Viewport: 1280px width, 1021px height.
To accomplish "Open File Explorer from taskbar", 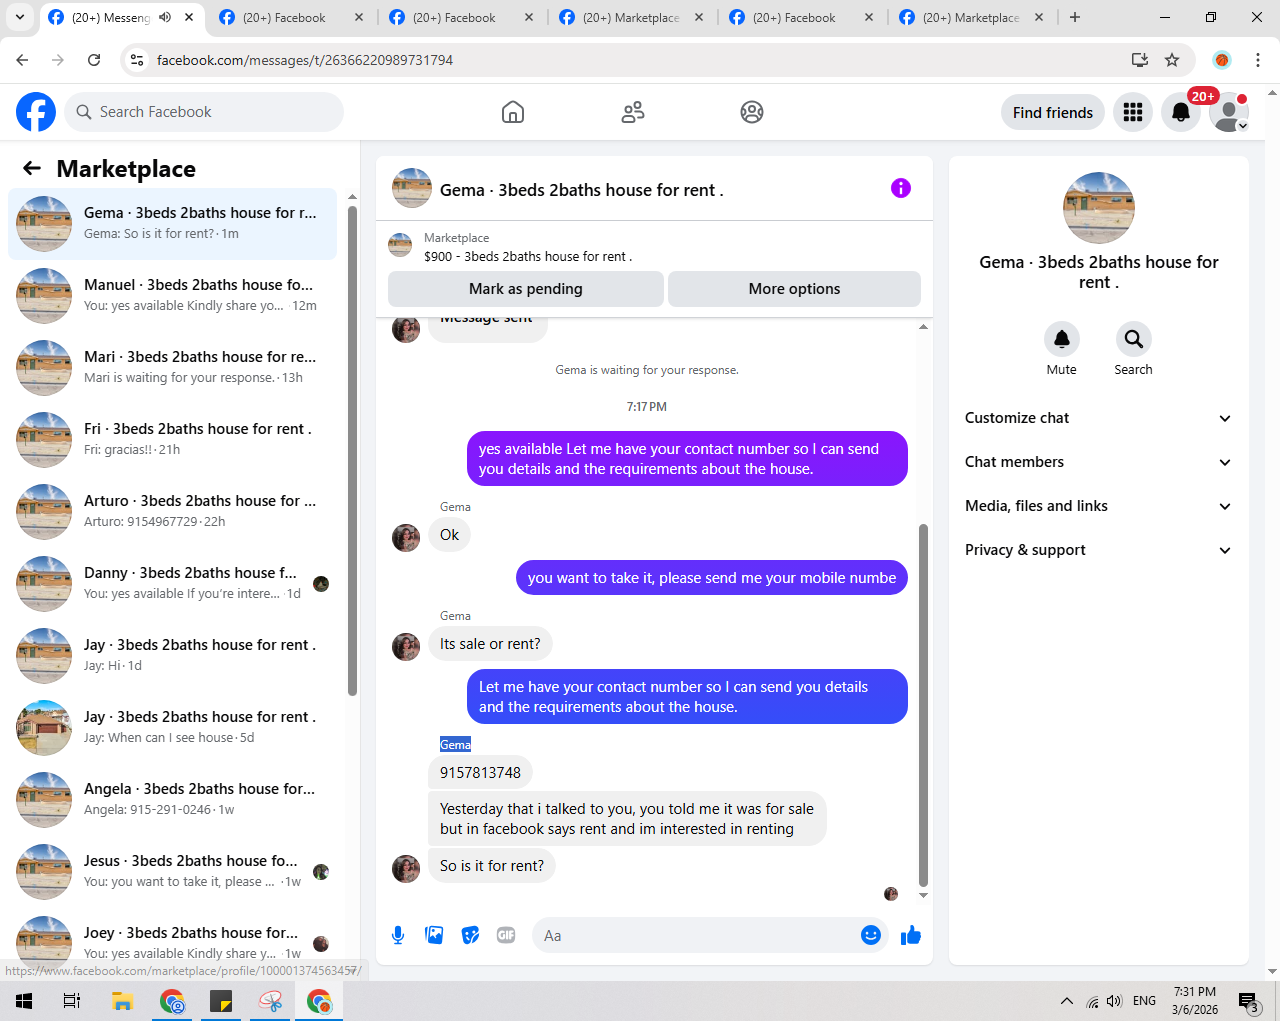I will click(x=122, y=1001).
